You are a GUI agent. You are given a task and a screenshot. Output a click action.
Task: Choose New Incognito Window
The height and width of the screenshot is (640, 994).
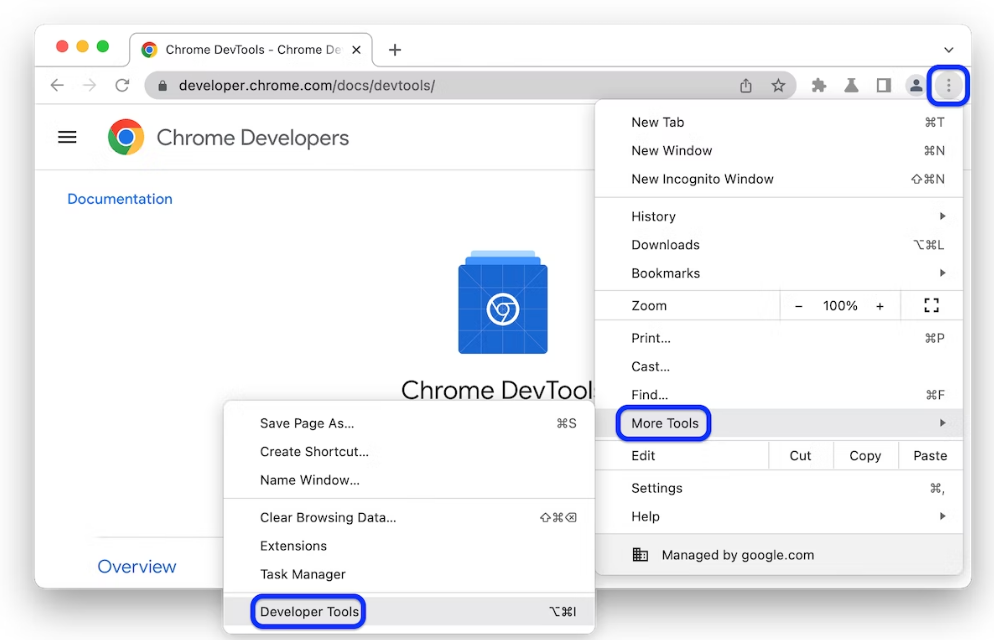778,179
